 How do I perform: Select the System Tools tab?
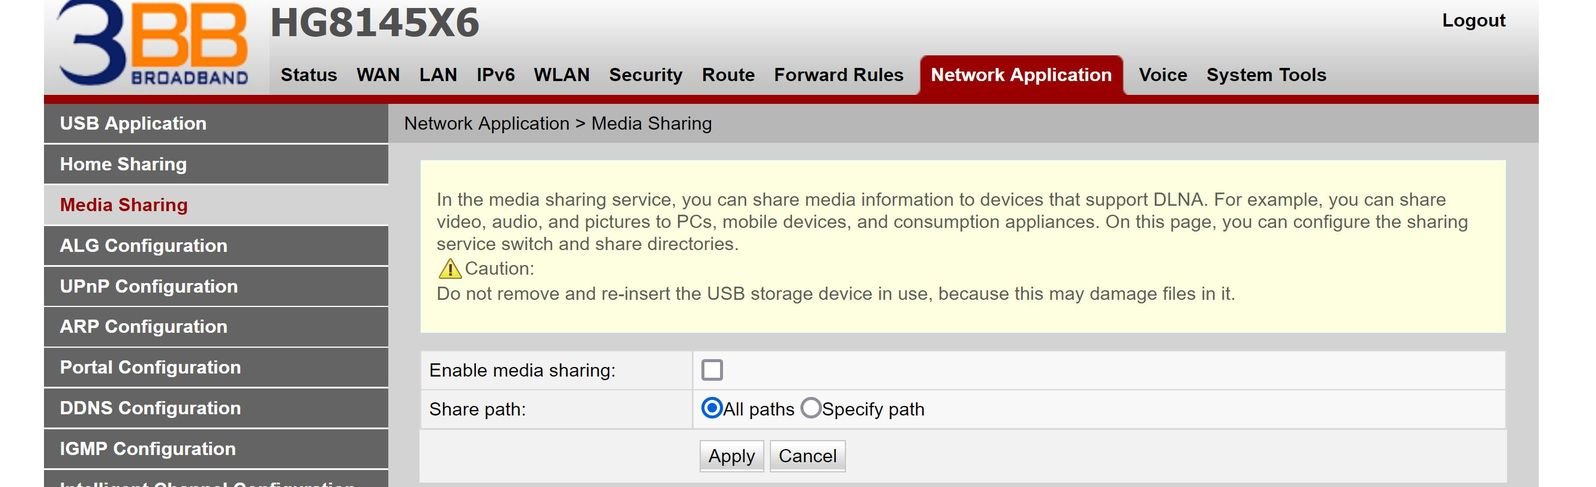pyautogui.click(x=1266, y=75)
